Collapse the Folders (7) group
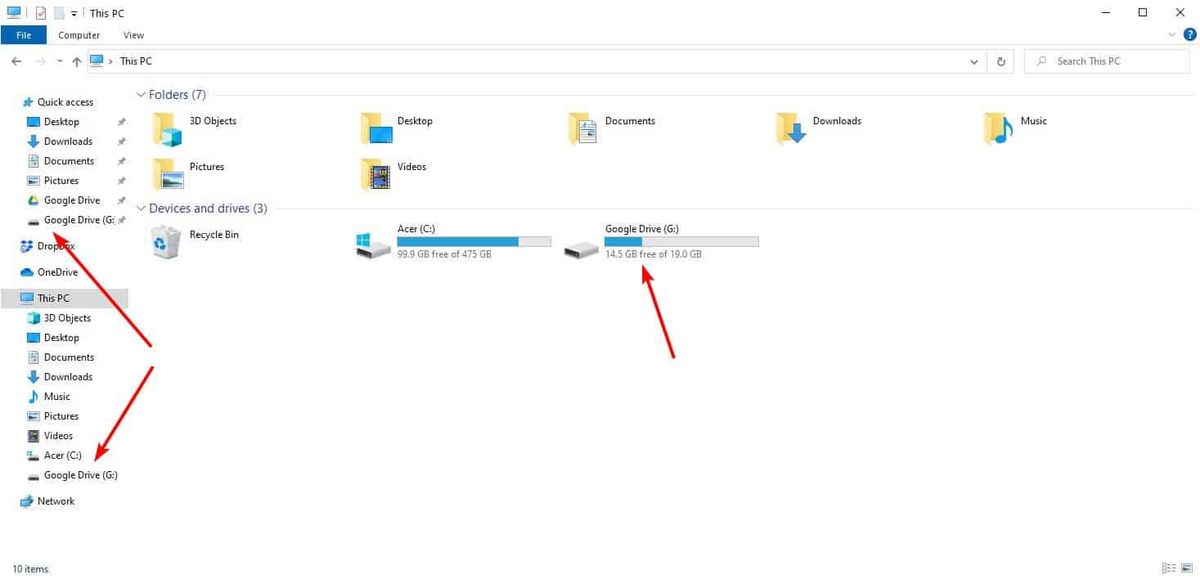Image resolution: width=1200 pixels, height=579 pixels. coord(140,94)
